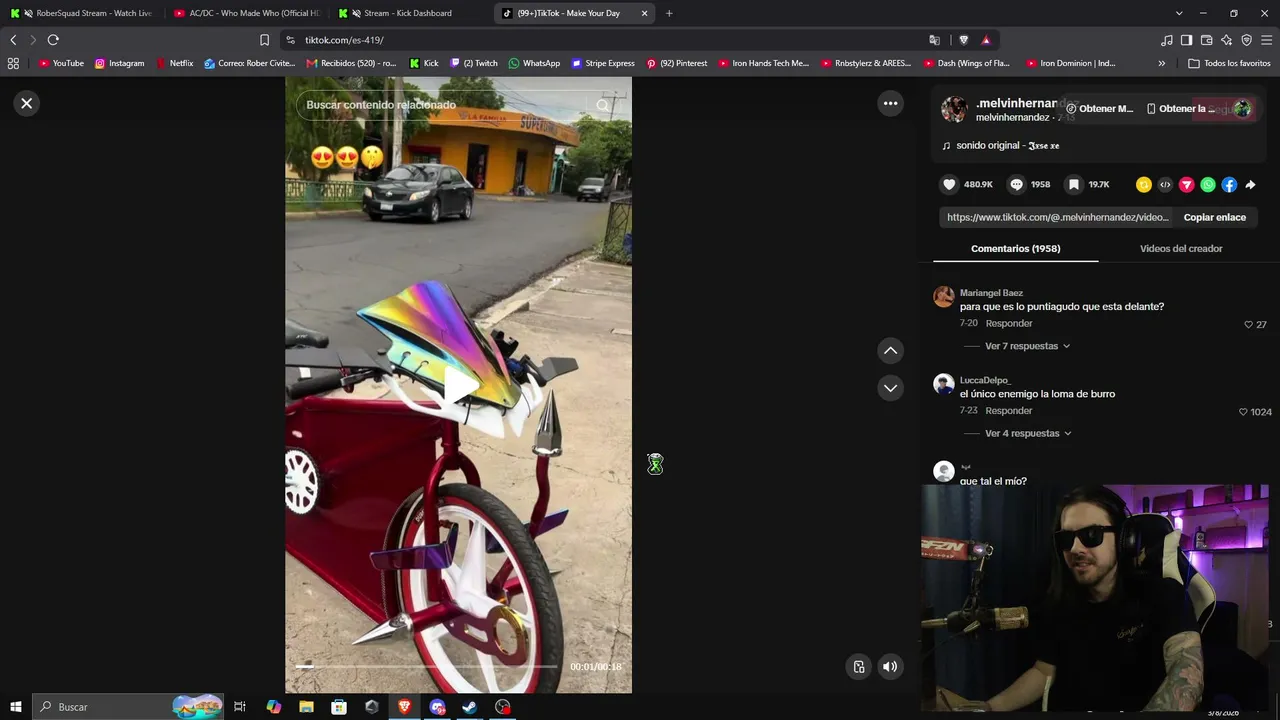Toggle video mute with speaker icon
1280x720 pixels.
click(890, 667)
